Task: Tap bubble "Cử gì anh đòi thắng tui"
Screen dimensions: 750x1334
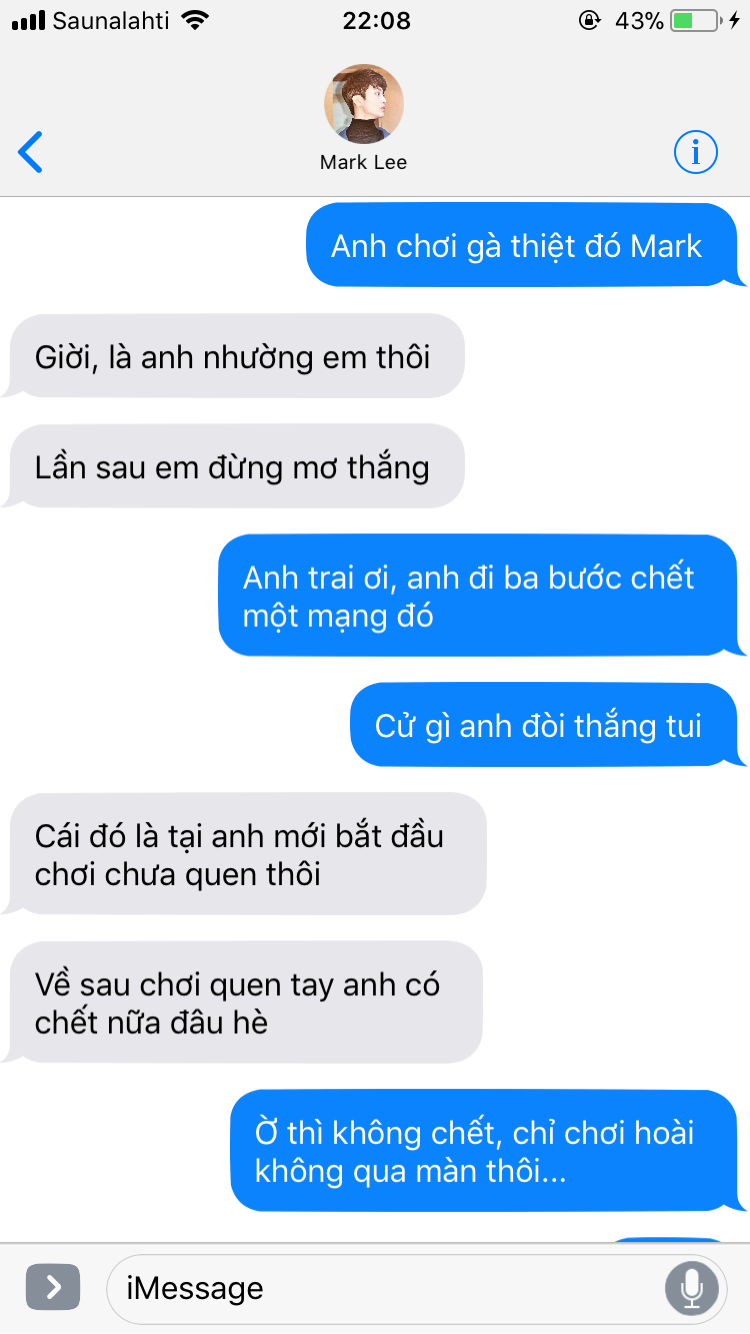Action: [x=546, y=725]
